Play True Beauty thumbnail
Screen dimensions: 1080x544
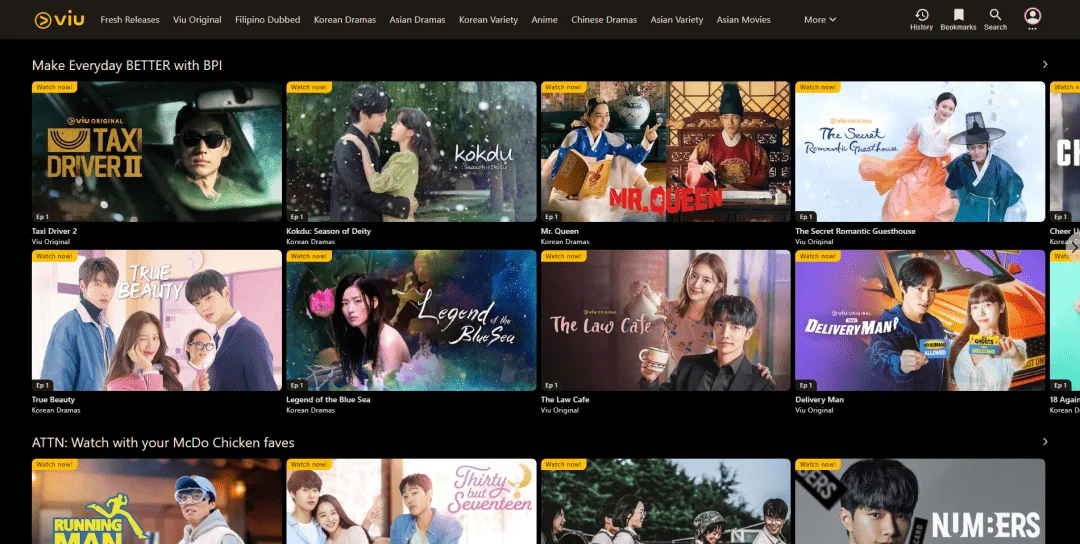click(157, 320)
